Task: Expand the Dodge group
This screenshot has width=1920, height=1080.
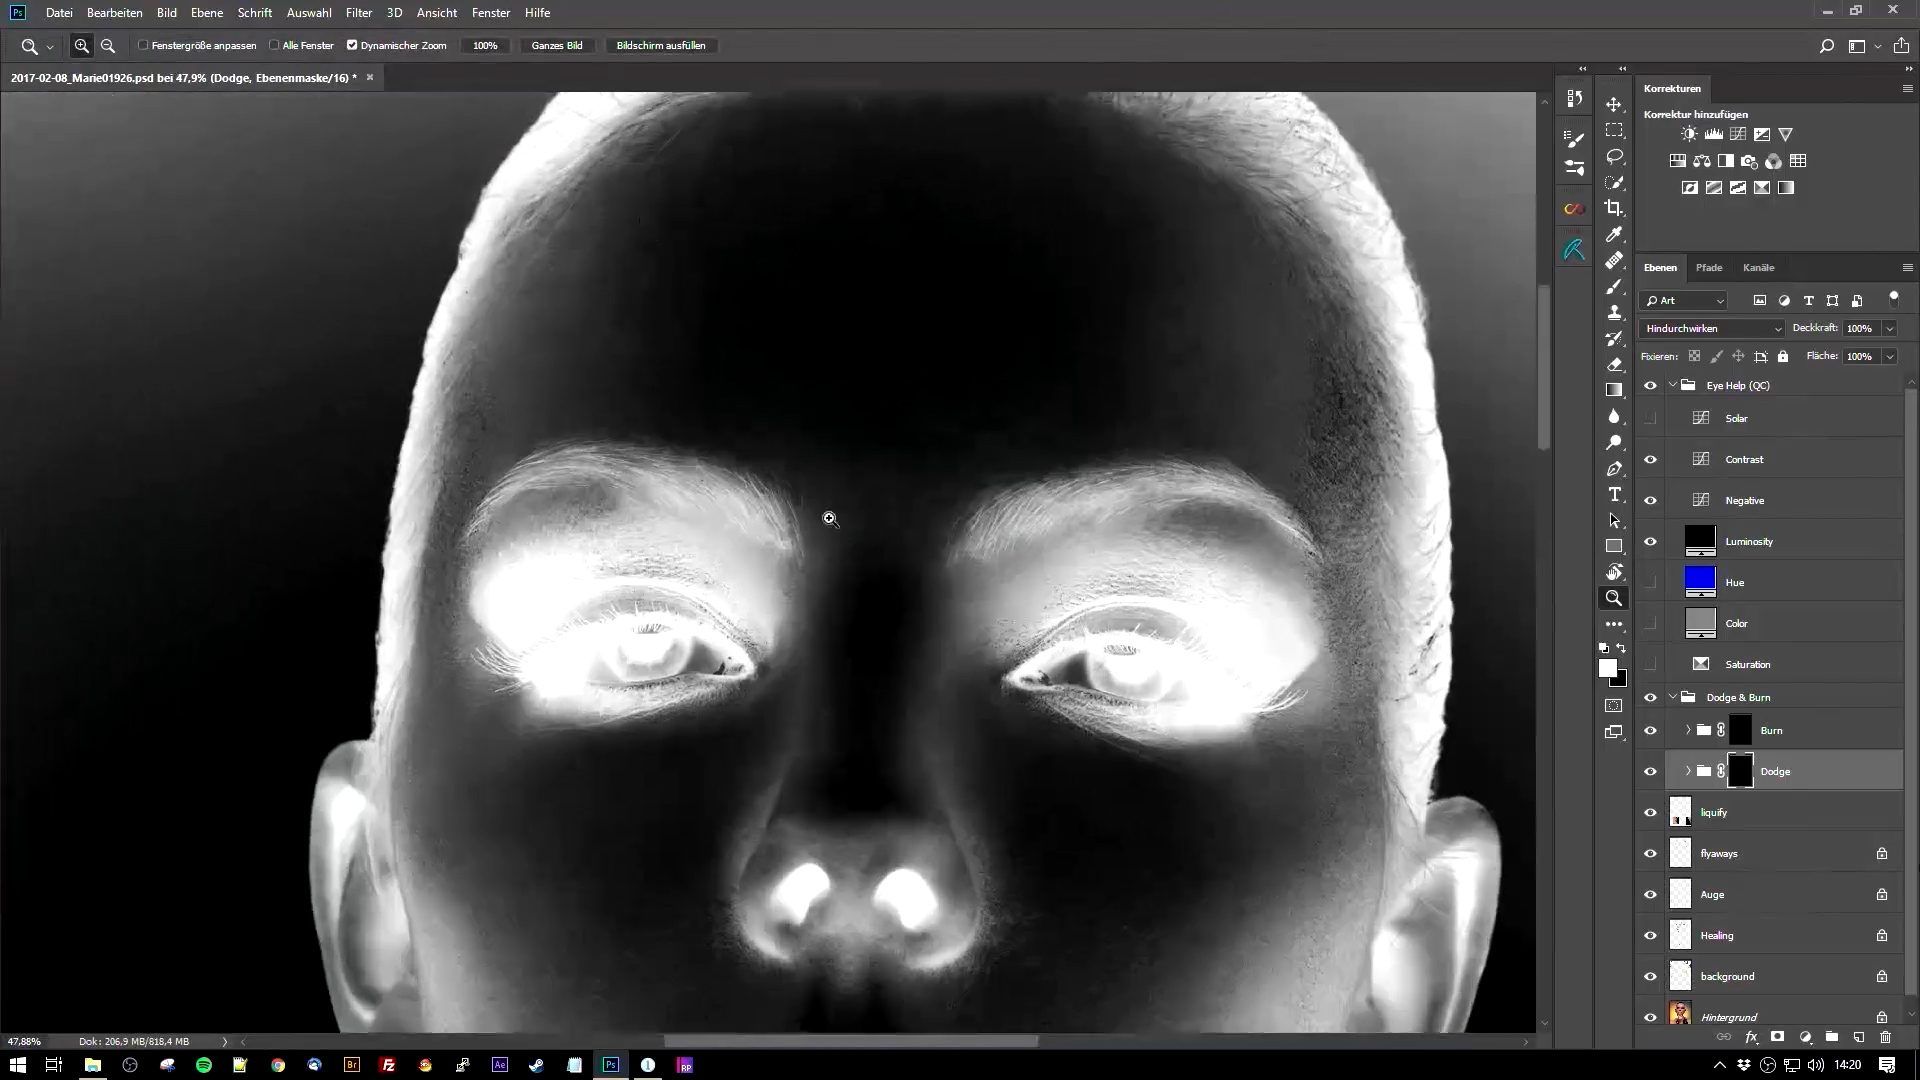Action: 1688,771
